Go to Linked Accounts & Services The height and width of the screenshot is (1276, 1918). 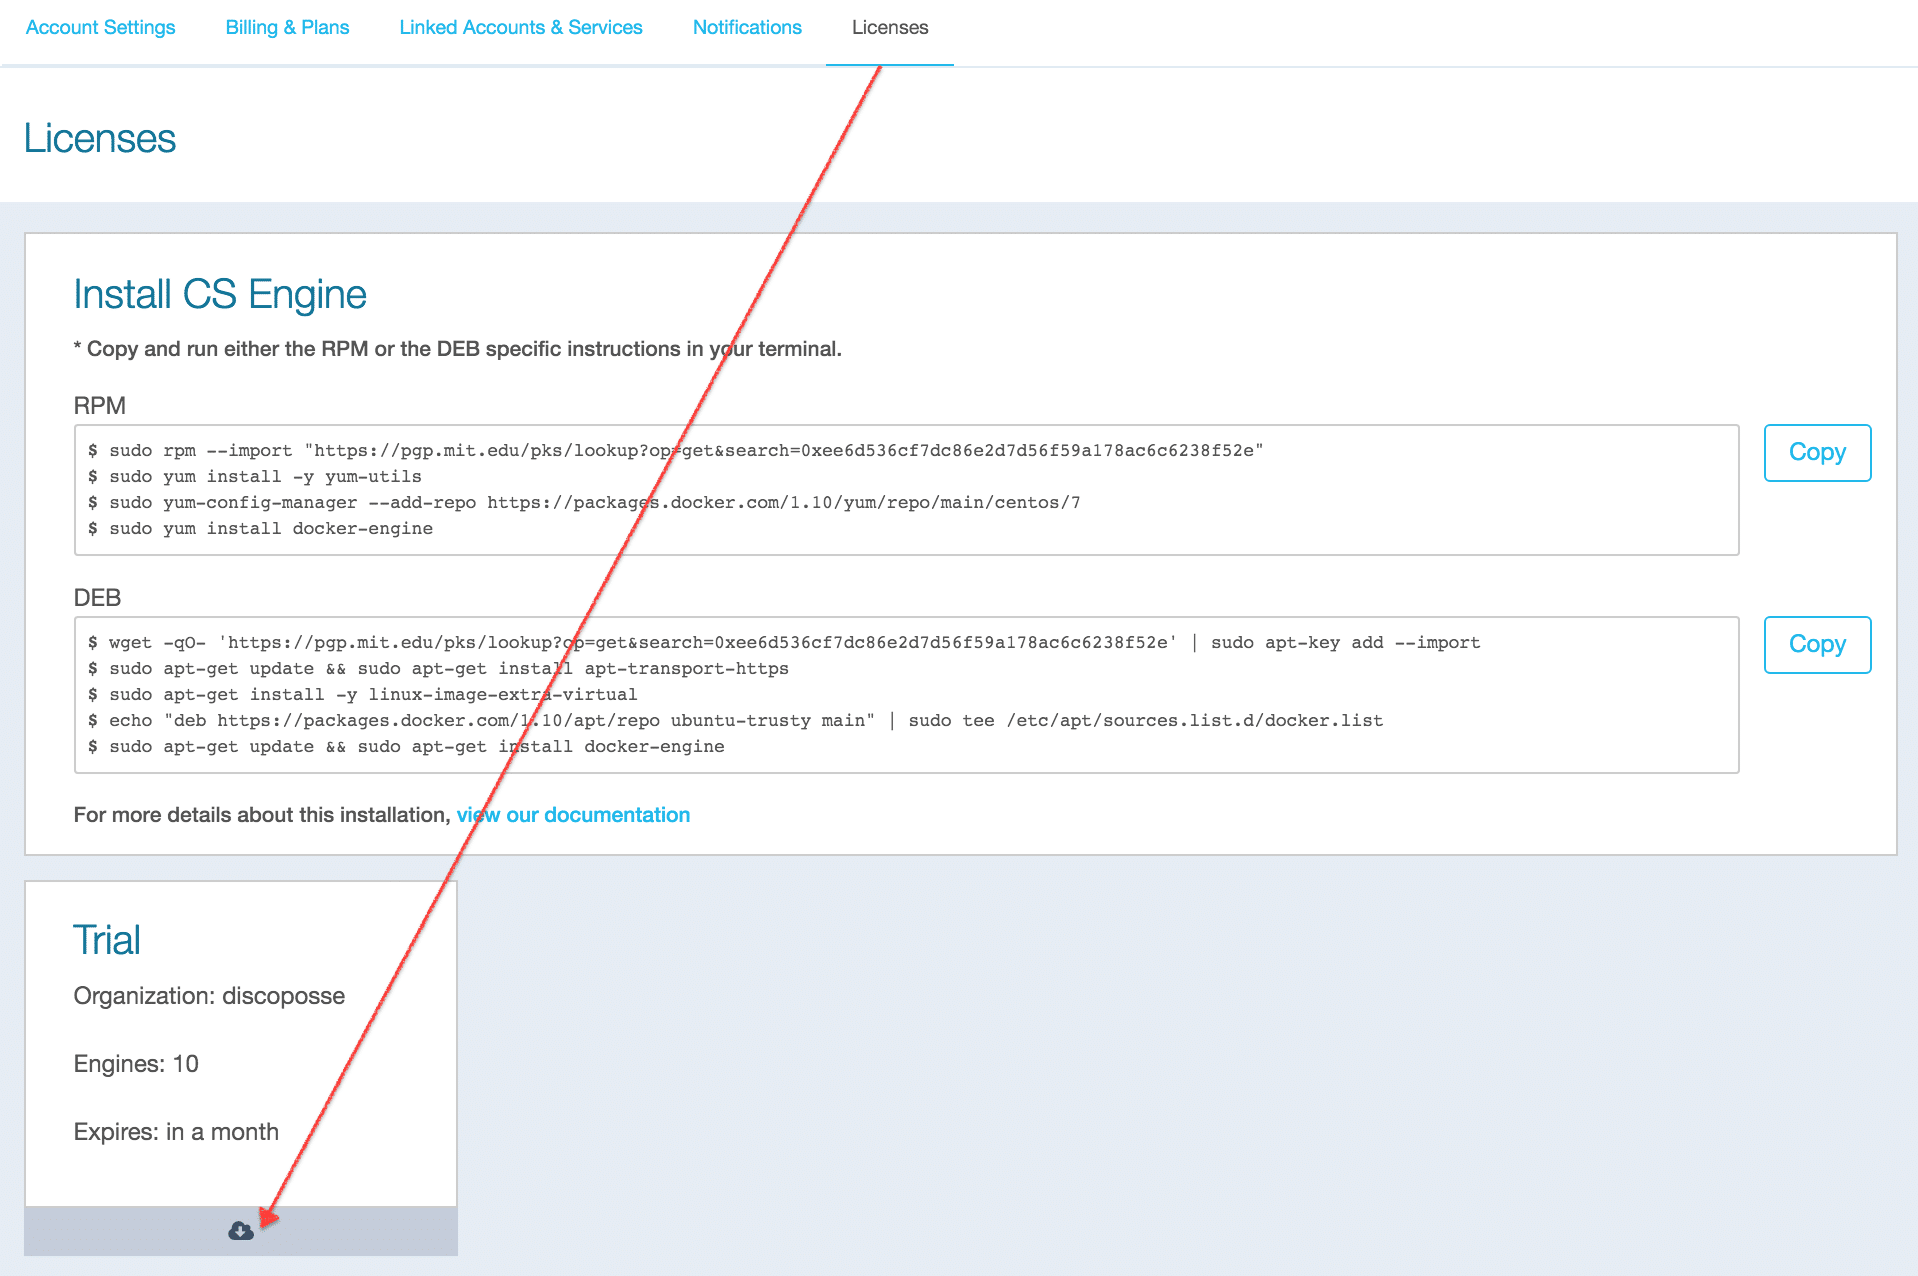point(520,28)
